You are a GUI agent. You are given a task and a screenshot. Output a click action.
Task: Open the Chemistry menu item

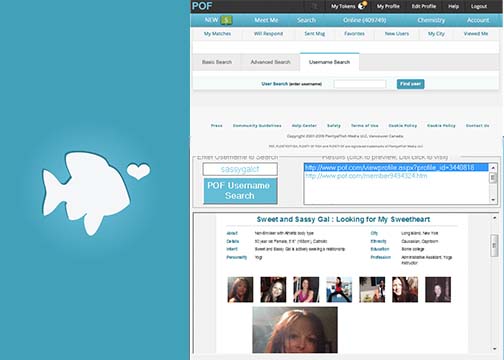coord(431,20)
